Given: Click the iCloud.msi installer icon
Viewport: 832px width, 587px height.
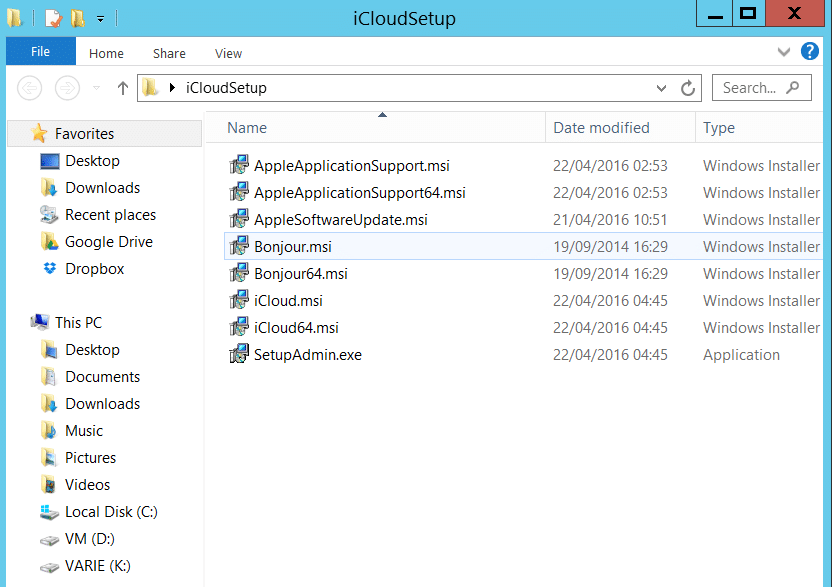Looking at the screenshot, I should point(239,300).
